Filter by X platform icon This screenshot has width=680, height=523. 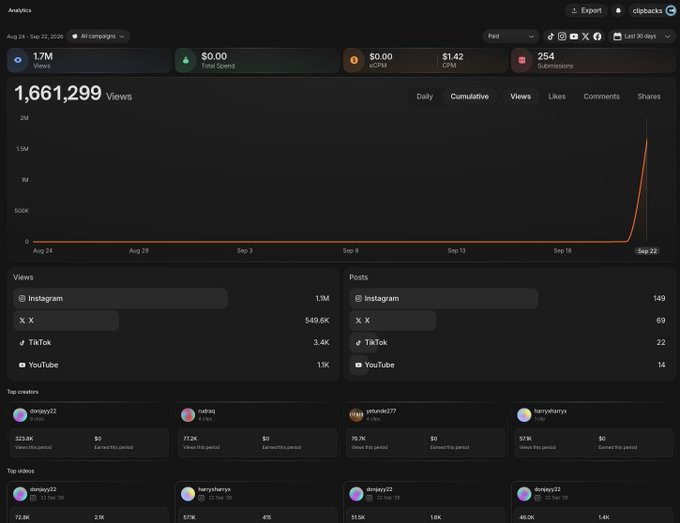tap(585, 36)
